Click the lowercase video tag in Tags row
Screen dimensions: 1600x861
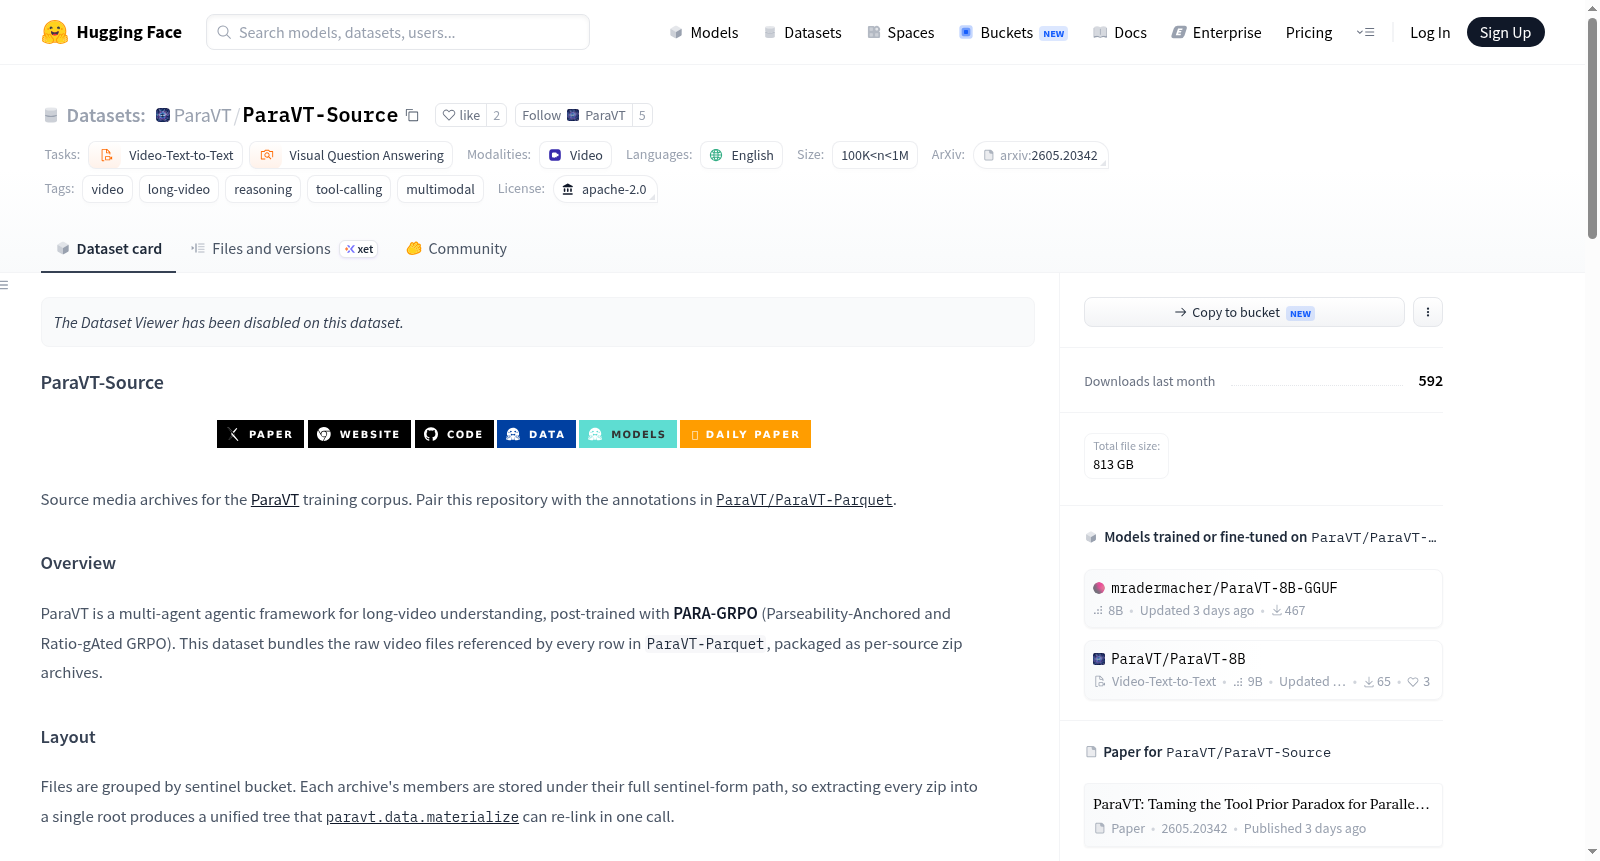[x=108, y=189]
